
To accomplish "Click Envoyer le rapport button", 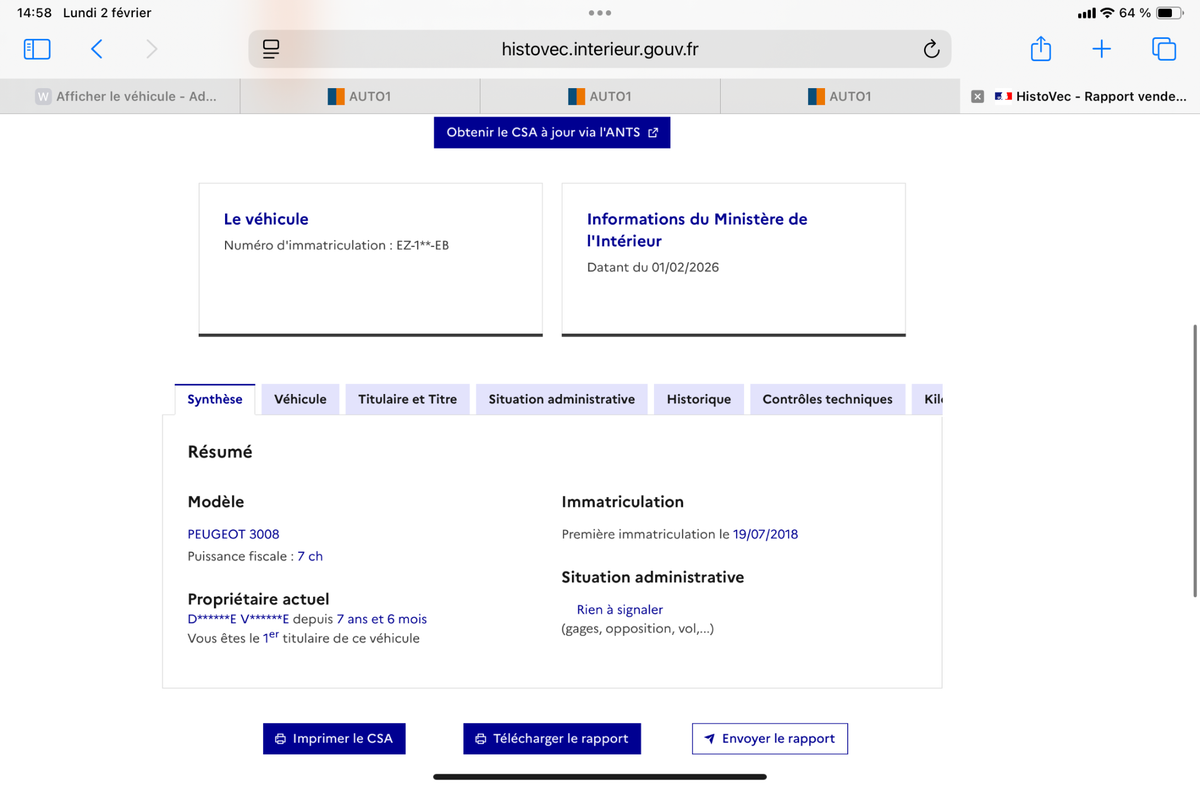I will point(769,738).
